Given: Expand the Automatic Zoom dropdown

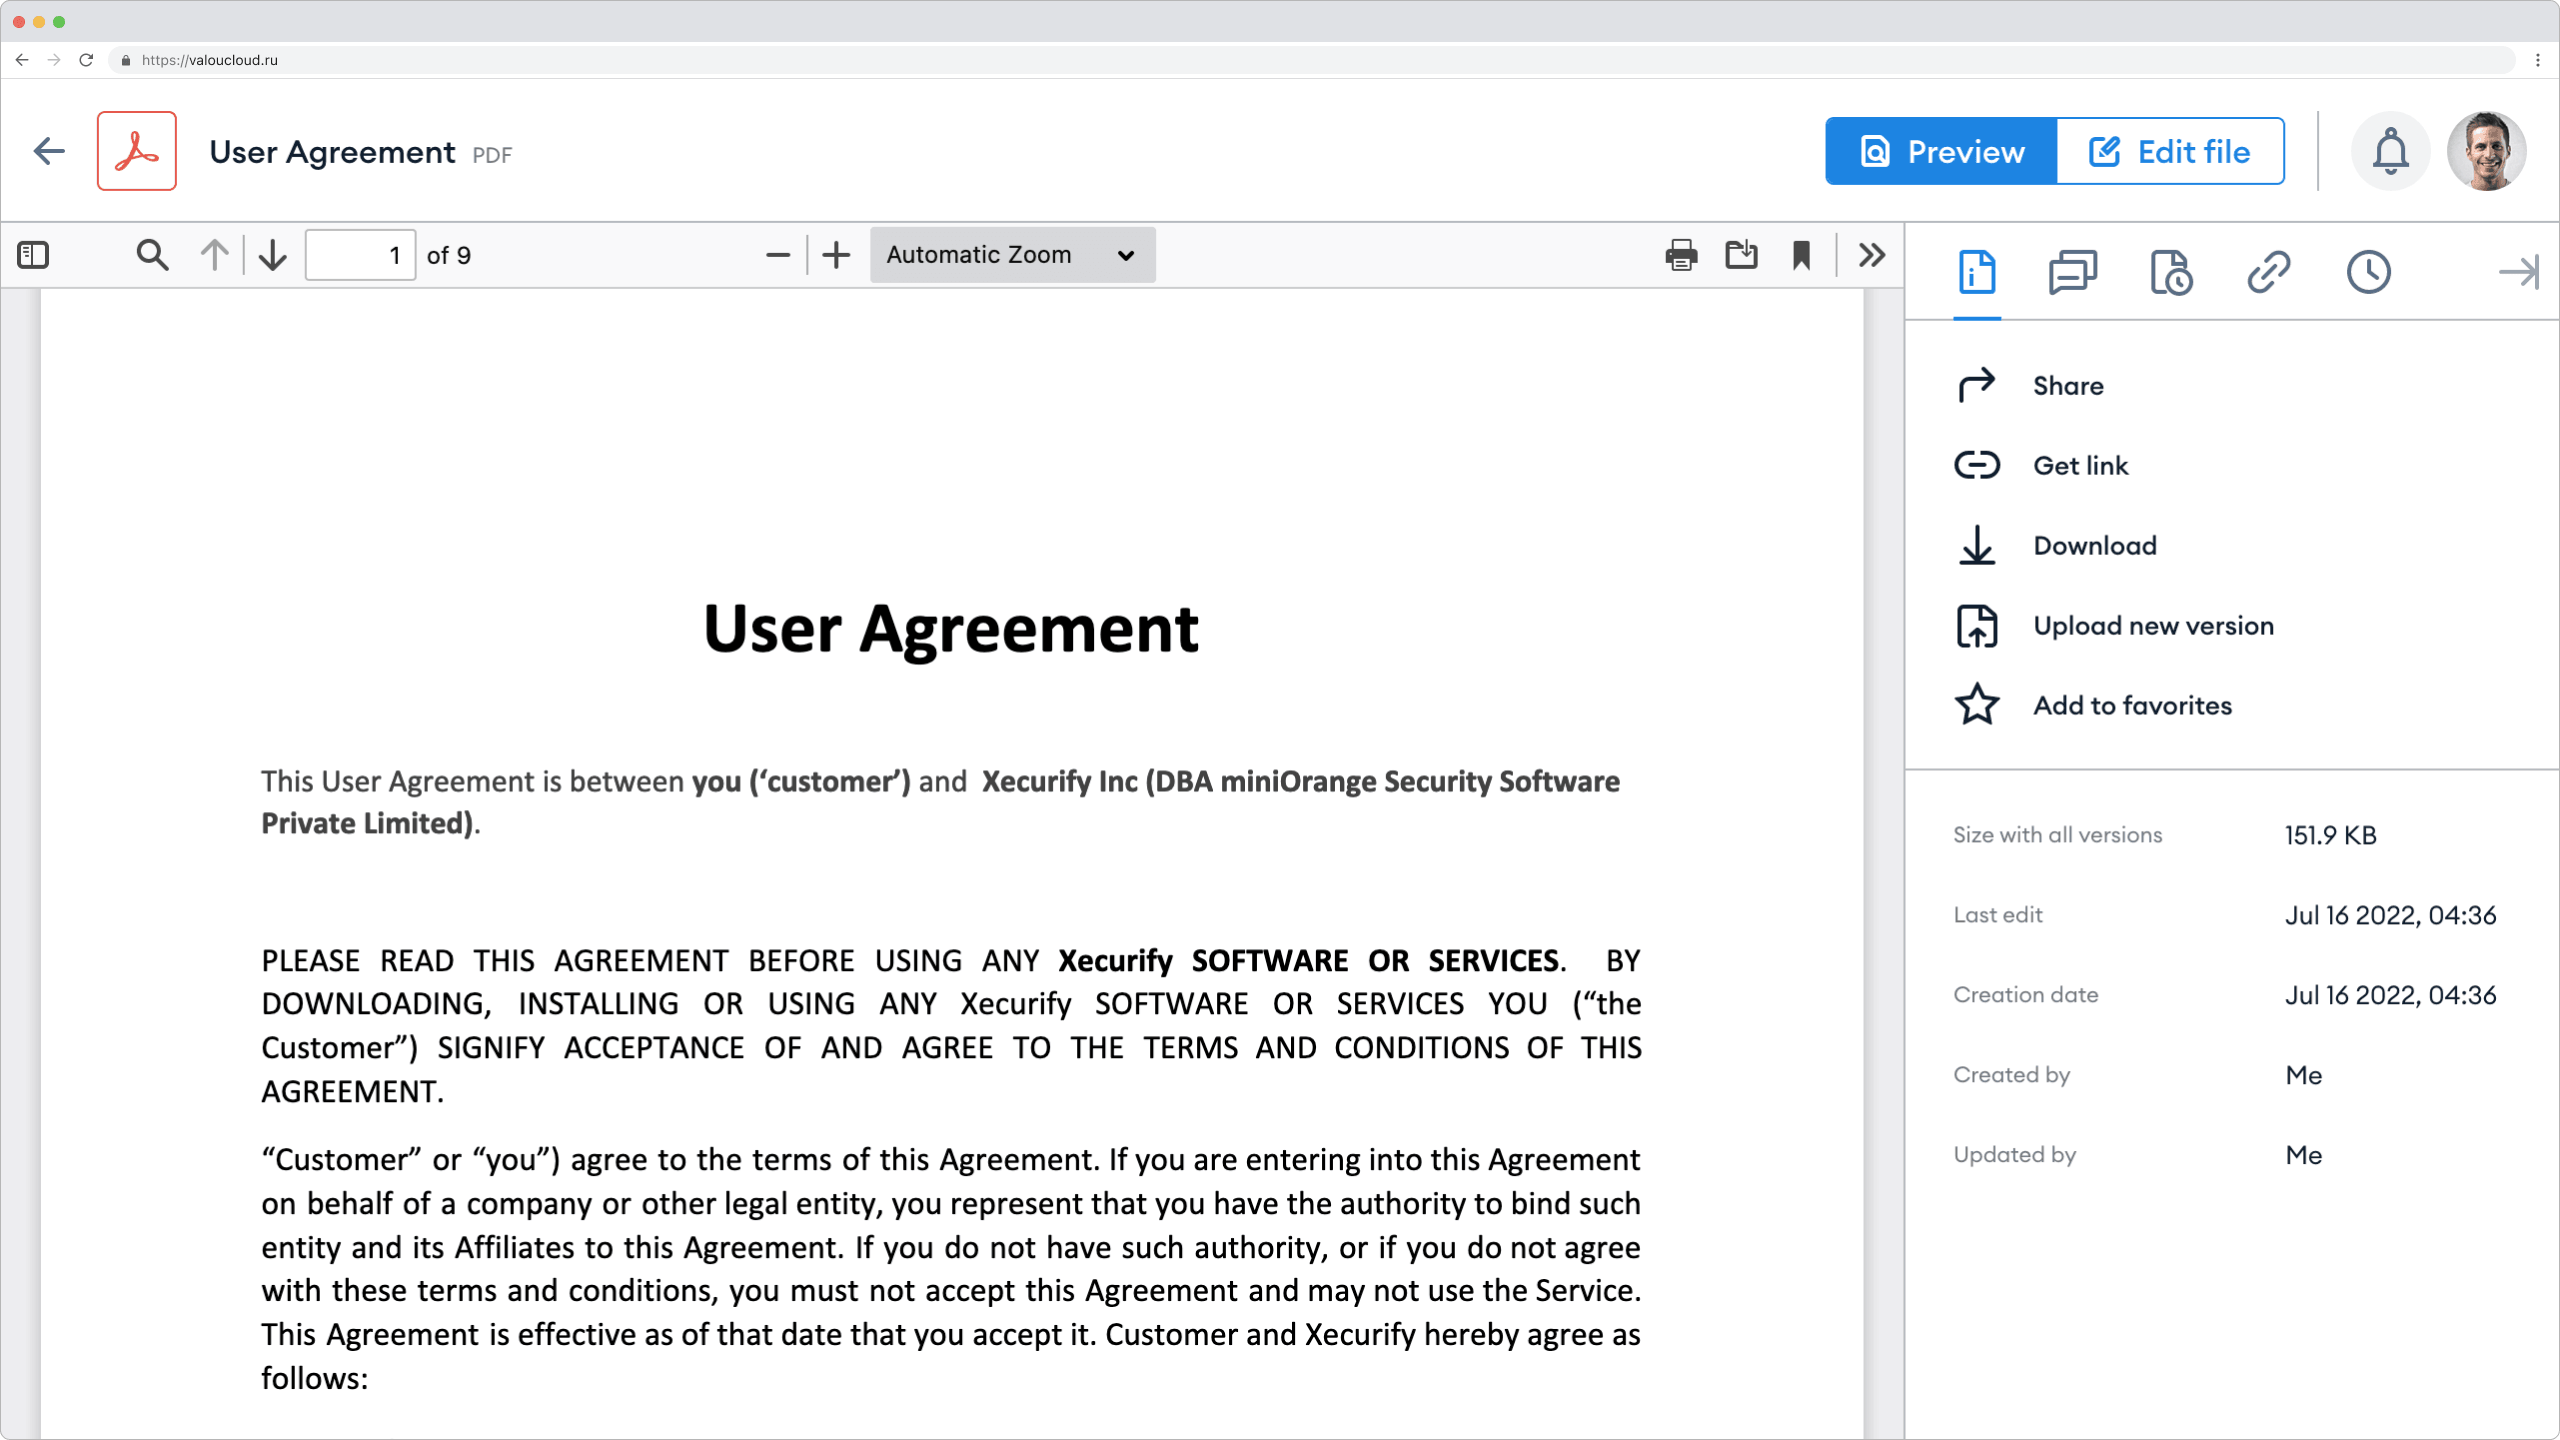Looking at the screenshot, I should [1012, 255].
